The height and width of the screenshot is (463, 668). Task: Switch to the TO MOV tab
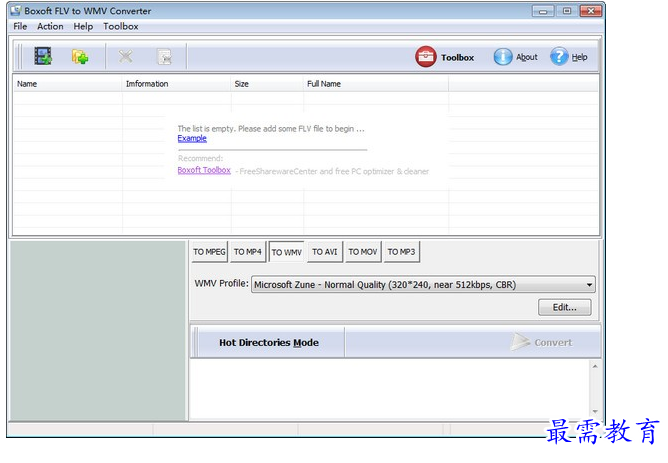[x=363, y=252]
